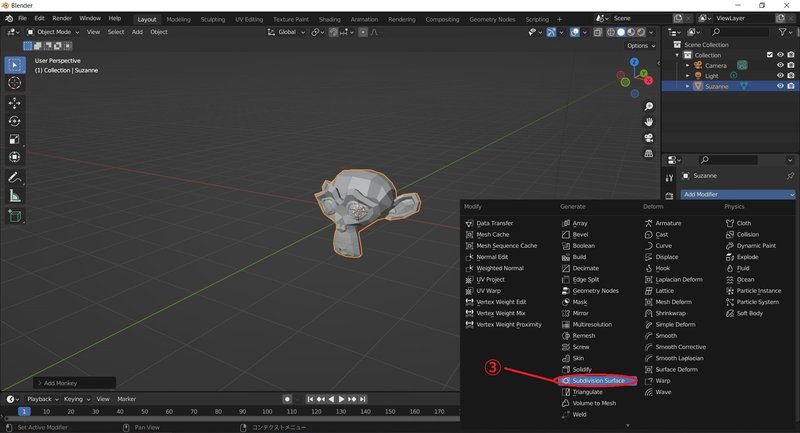The image size is (800, 433).
Task: Select the Add Cube tool
Action: tap(15, 216)
